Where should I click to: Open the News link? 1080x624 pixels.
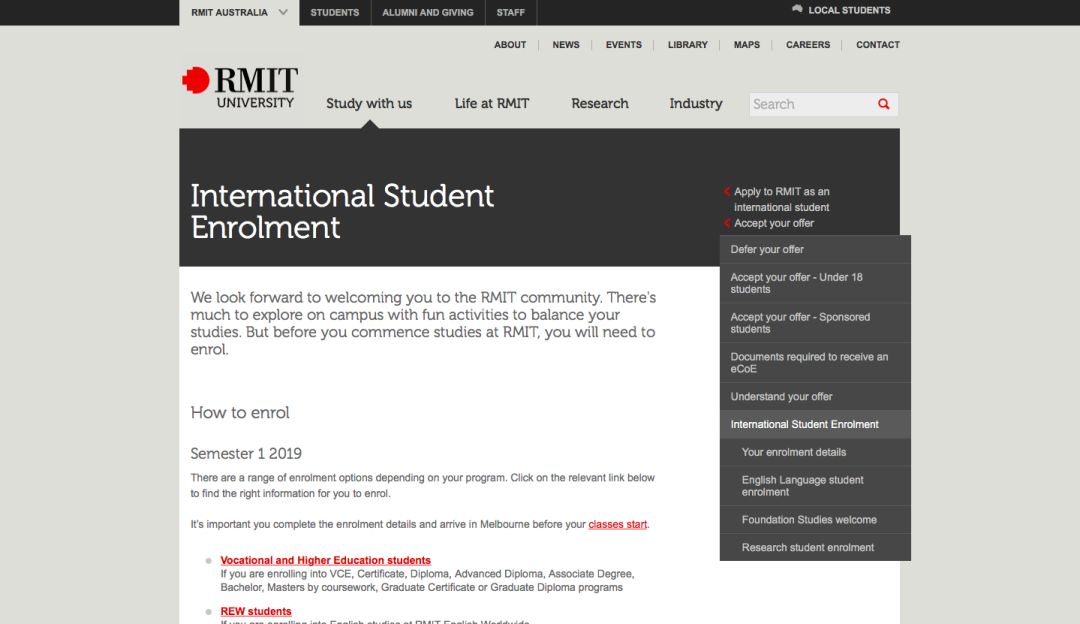coord(565,45)
